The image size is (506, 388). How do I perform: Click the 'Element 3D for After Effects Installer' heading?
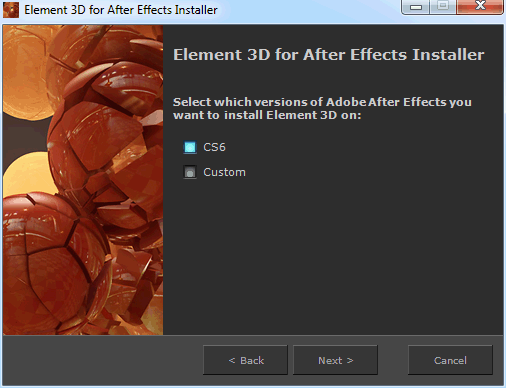pos(329,55)
